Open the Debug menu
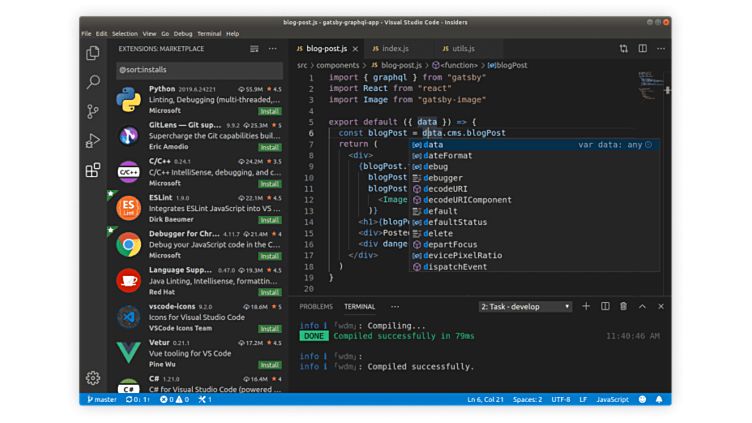The image size is (752, 423). (x=183, y=34)
